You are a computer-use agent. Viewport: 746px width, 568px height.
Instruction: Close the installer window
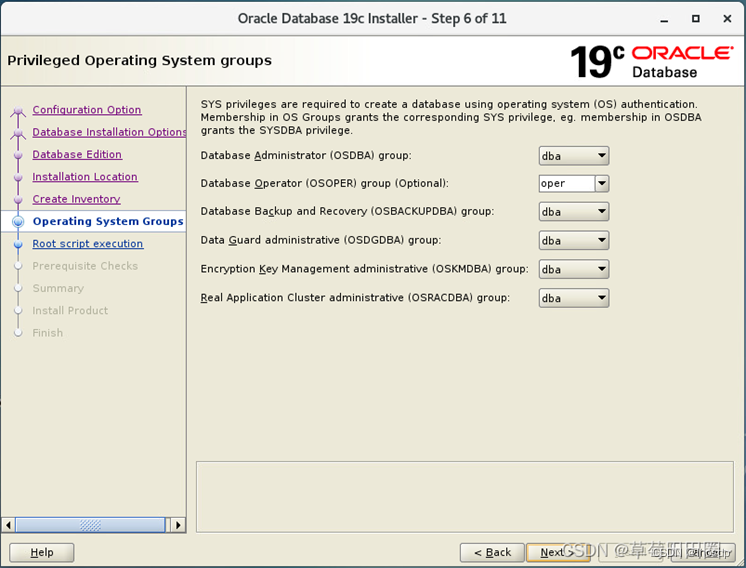point(727,19)
